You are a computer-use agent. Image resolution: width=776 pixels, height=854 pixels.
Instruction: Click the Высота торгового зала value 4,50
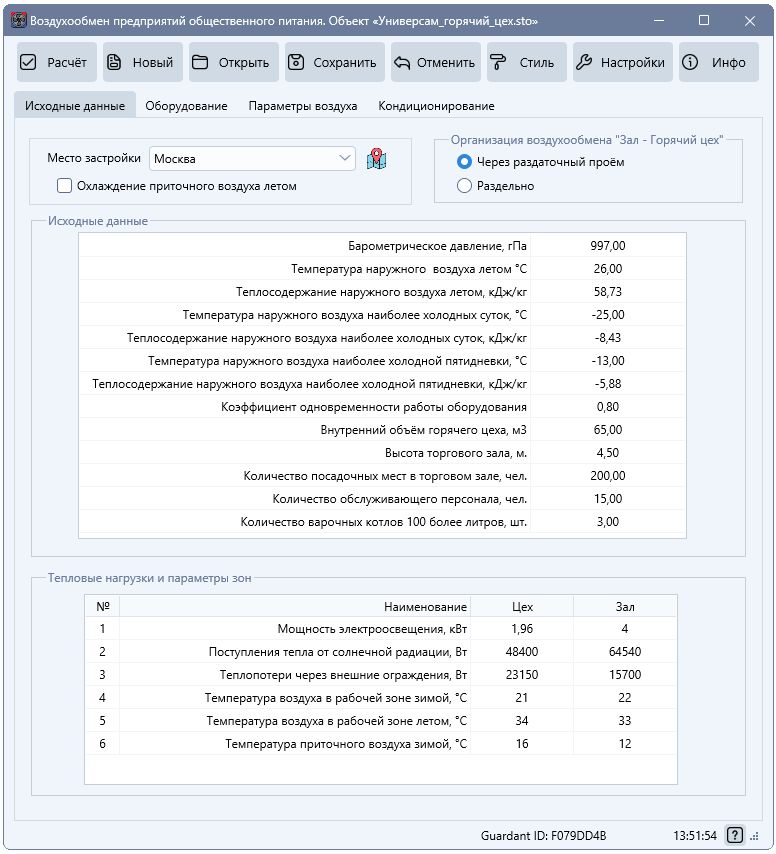coord(608,453)
